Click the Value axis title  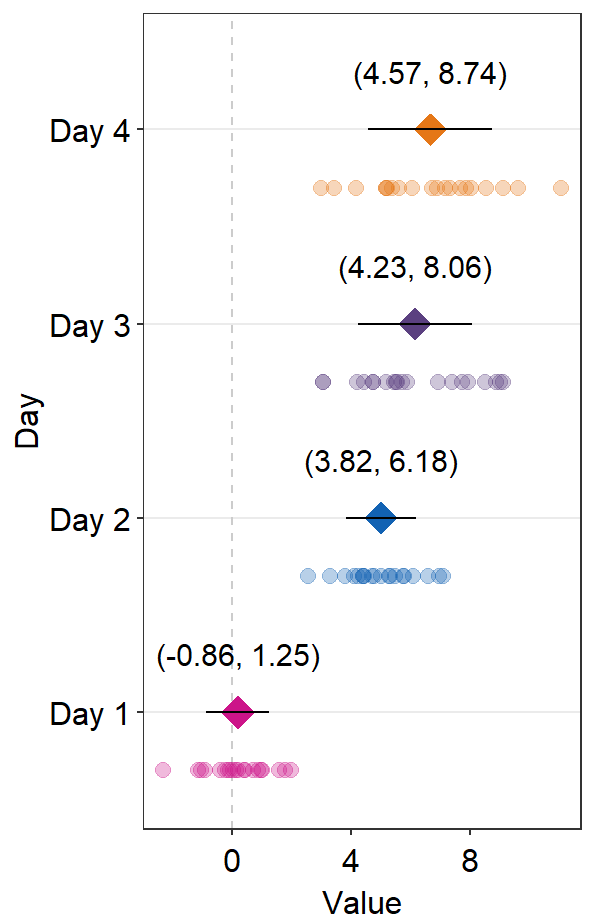pyautogui.click(x=362, y=903)
